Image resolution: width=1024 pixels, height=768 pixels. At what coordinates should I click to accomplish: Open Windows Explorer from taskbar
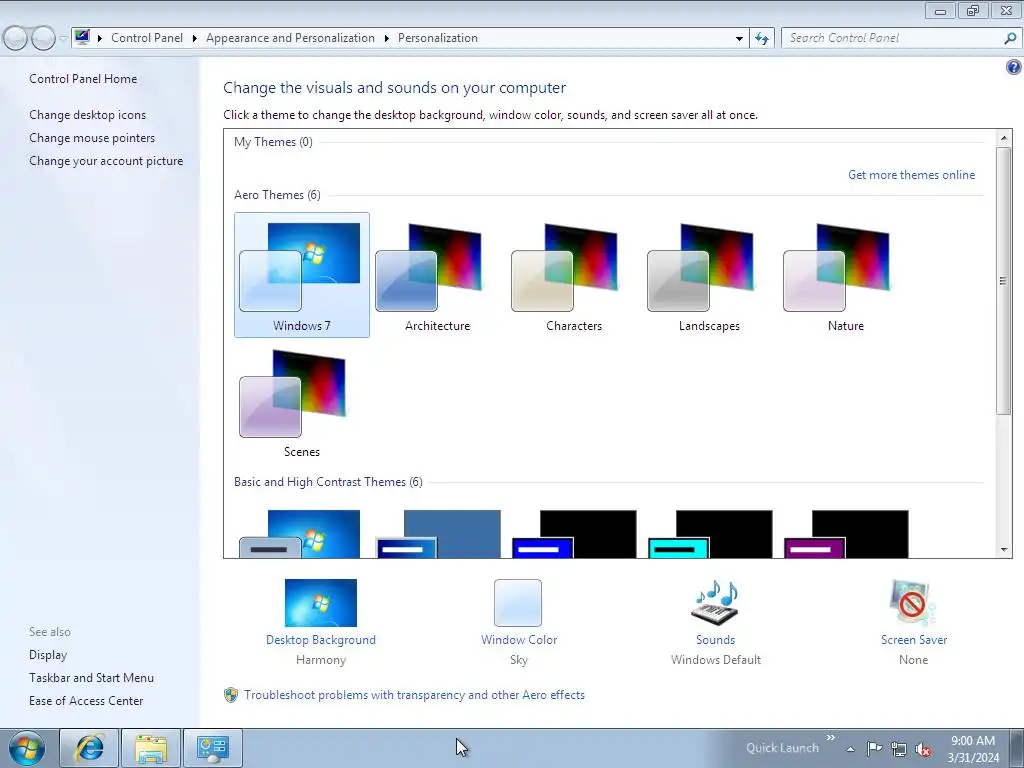click(x=151, y=748)
